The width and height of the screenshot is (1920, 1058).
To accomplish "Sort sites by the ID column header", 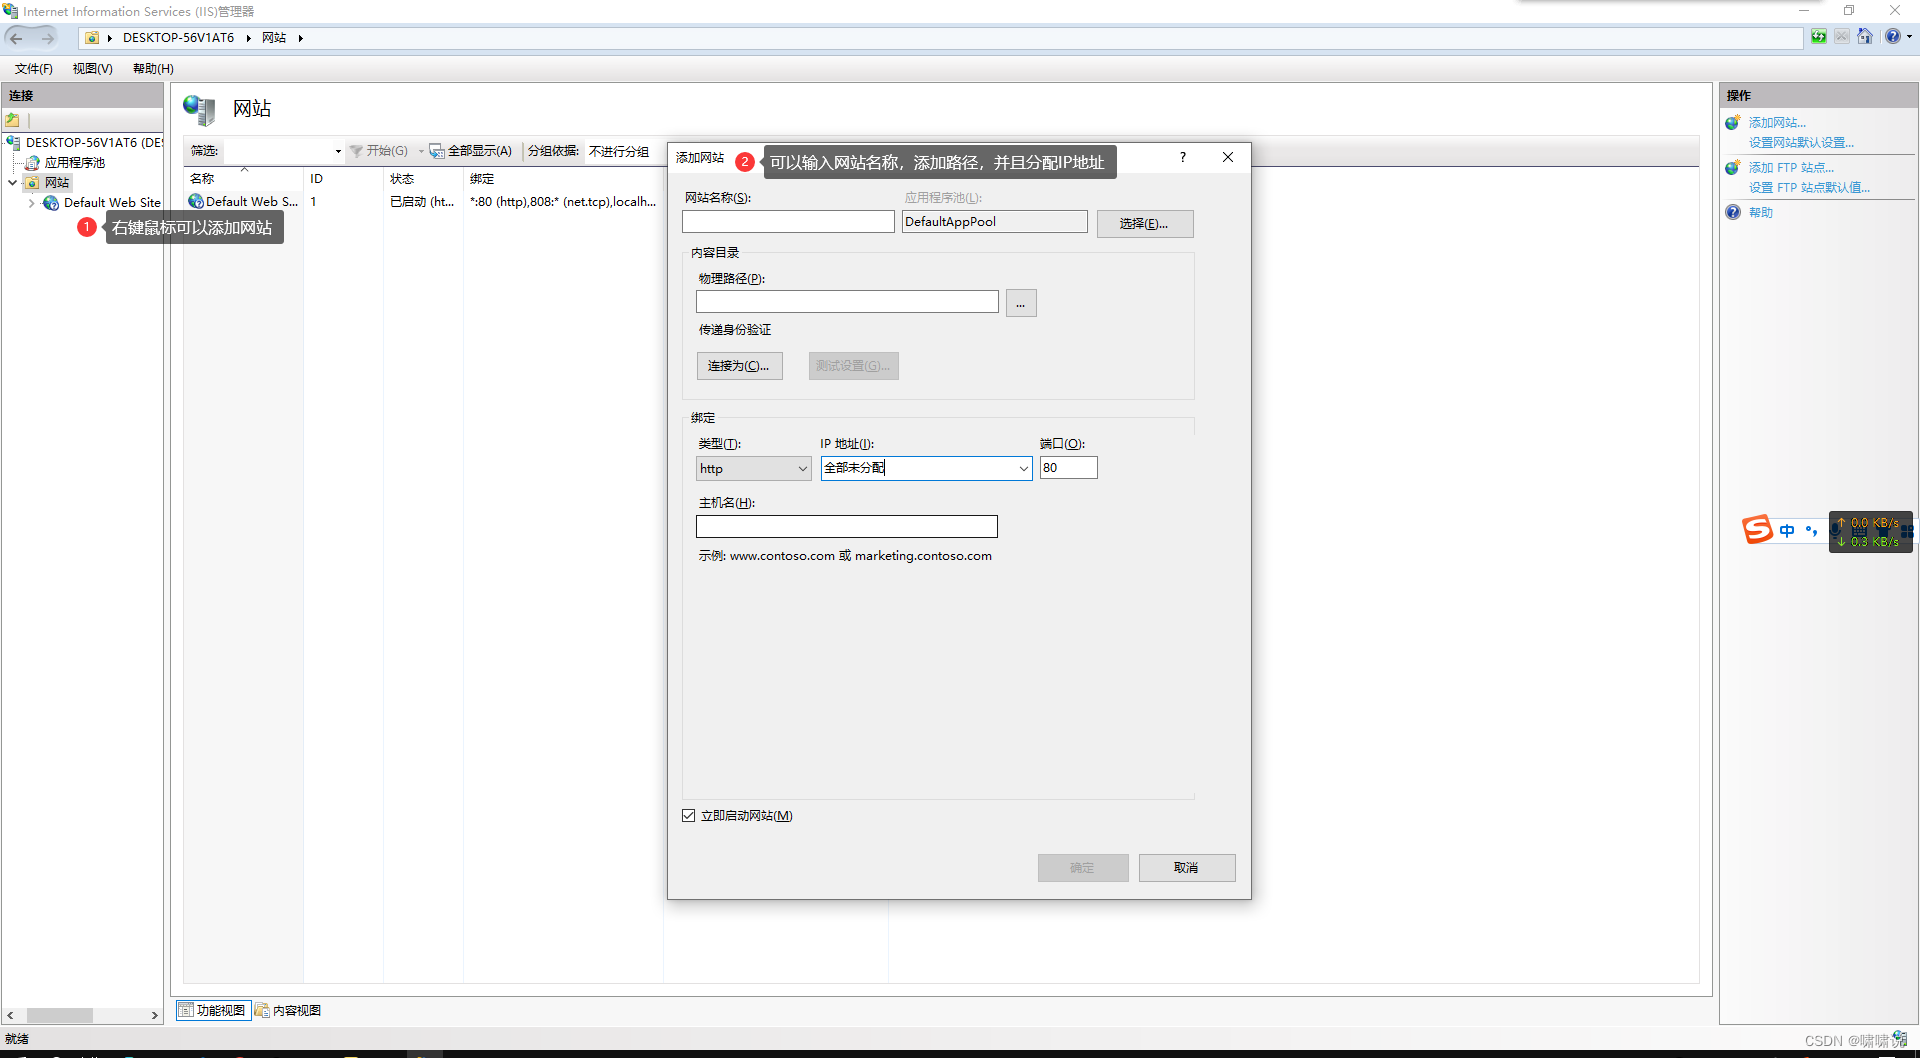I will pos(343,179).
